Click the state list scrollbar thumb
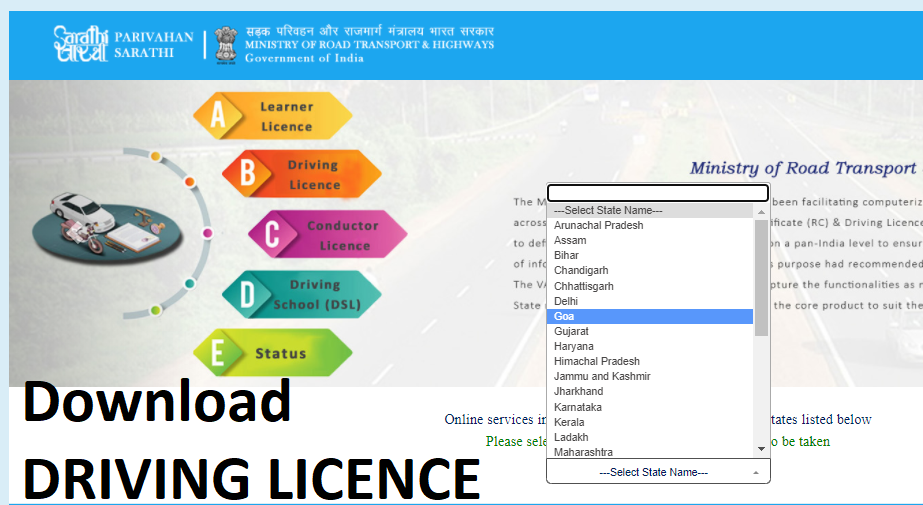 (x=761, y=277)
